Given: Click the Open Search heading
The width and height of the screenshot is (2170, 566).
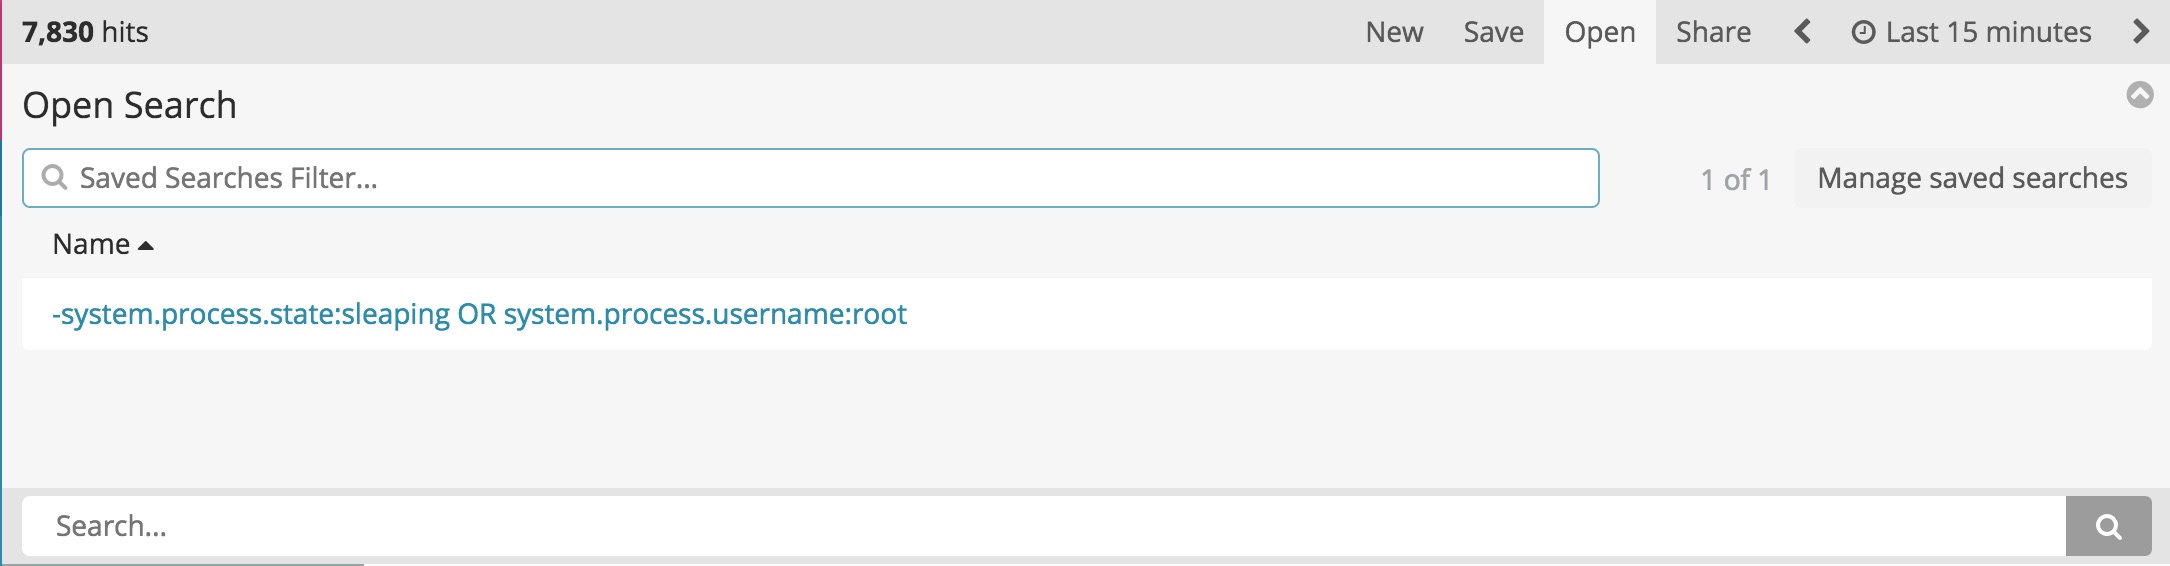Looking at the screenshot, I should pyautogui.click(x=129, y=105).
